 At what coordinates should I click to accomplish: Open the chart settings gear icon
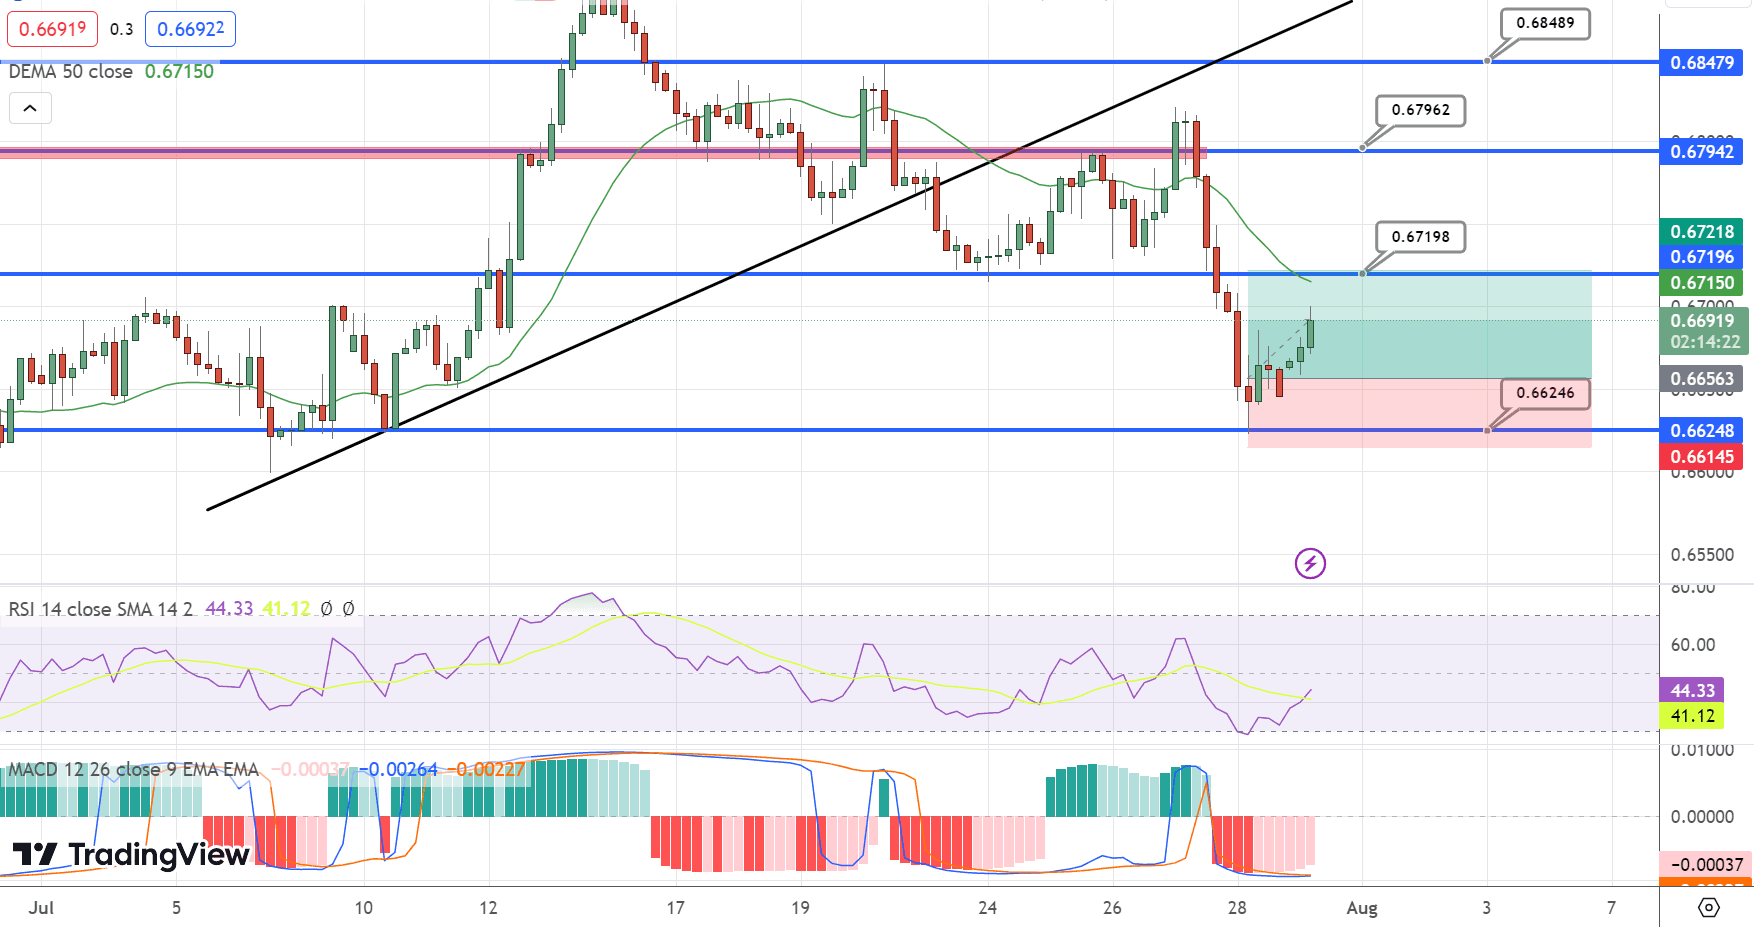[1709, 907]
